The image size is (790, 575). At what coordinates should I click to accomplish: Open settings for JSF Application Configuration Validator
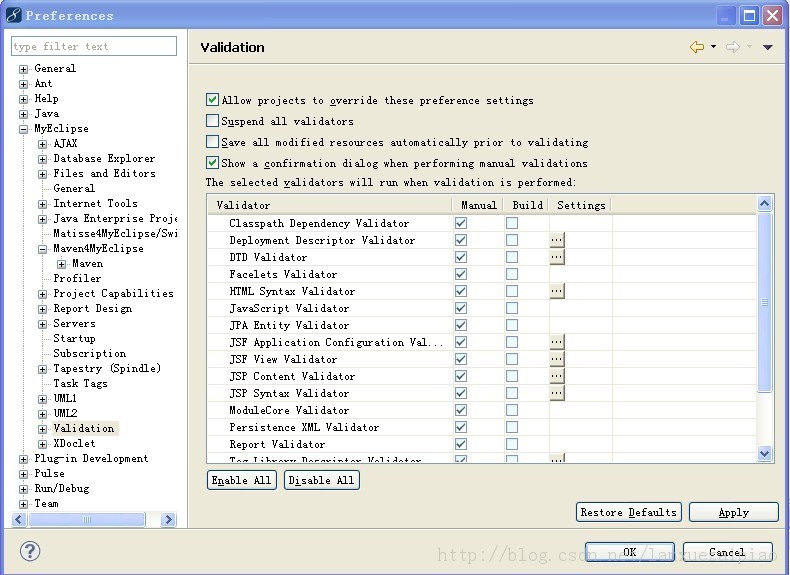tap(557, 342)
